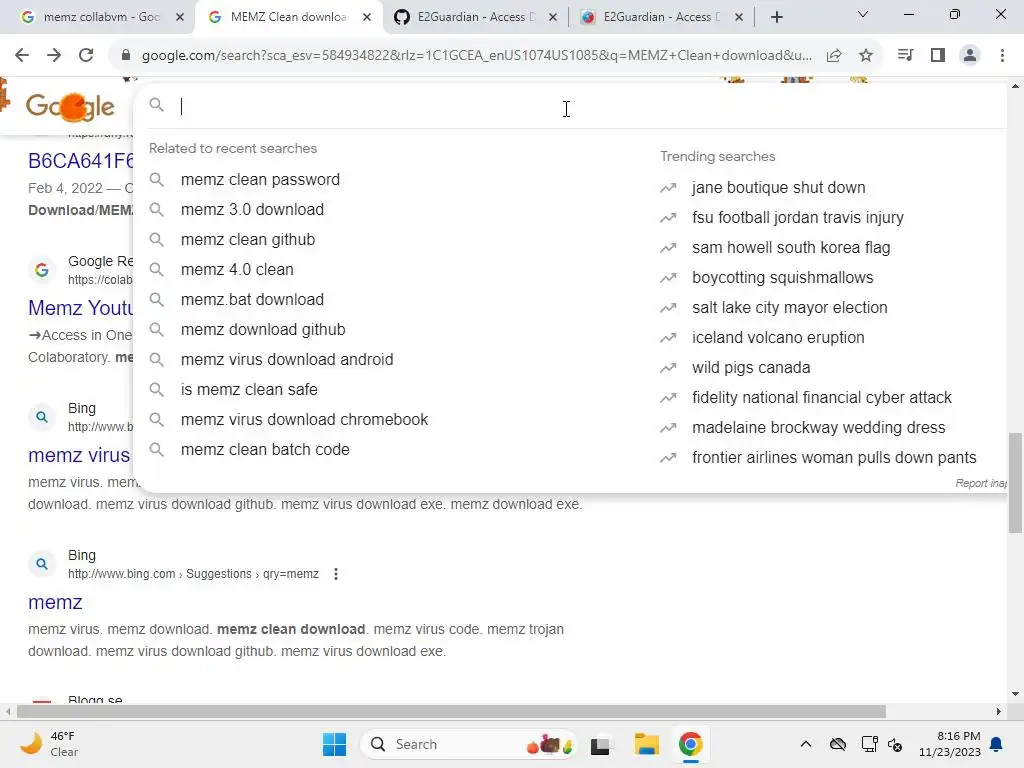1024x768 pixels.
Task: Select suggestion 'memz virus download chromebook'
Action: tap(304, 420)
